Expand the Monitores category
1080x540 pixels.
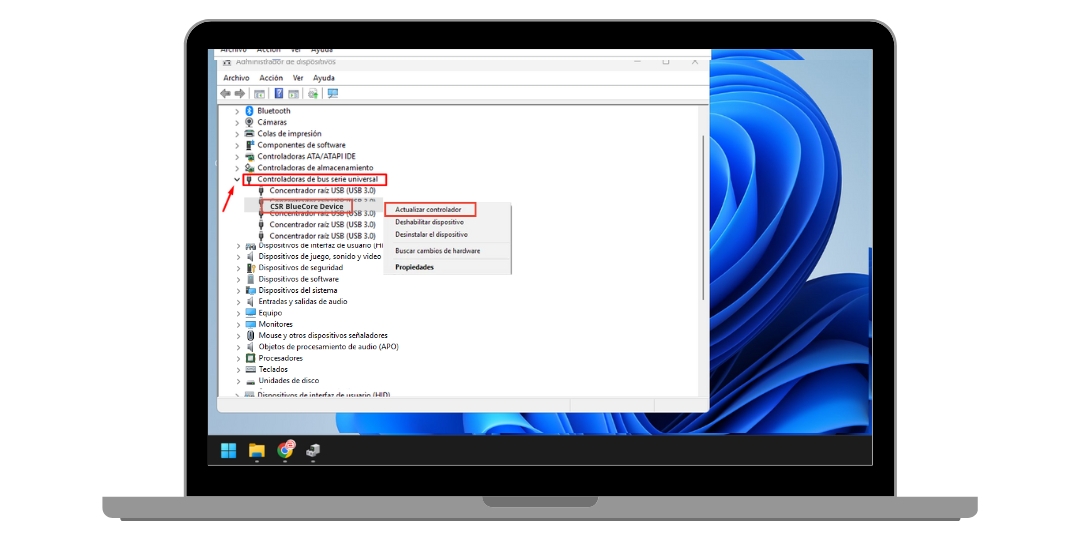click(x=237, y=324)
